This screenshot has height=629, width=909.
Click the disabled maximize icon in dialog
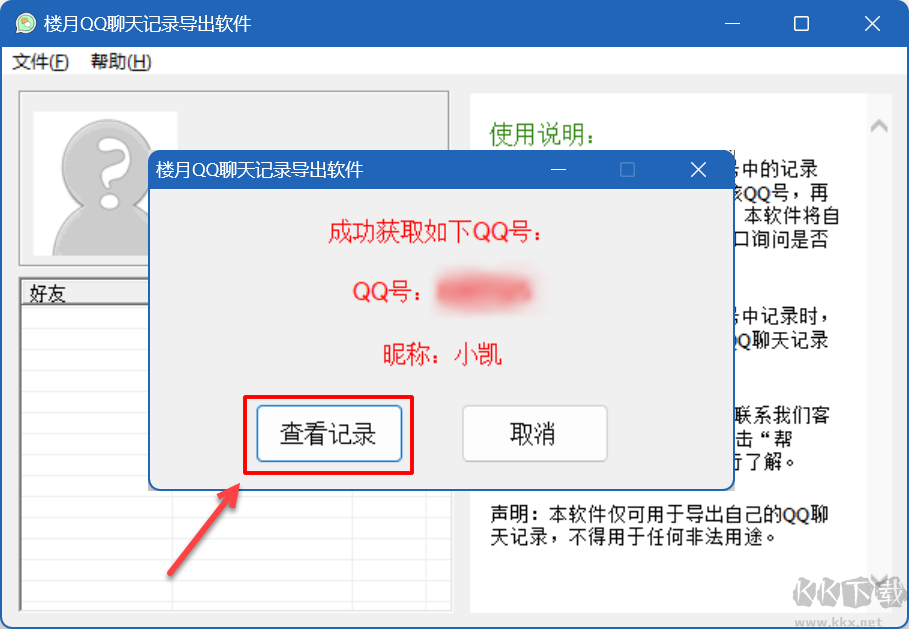click(x=627, y=170)
